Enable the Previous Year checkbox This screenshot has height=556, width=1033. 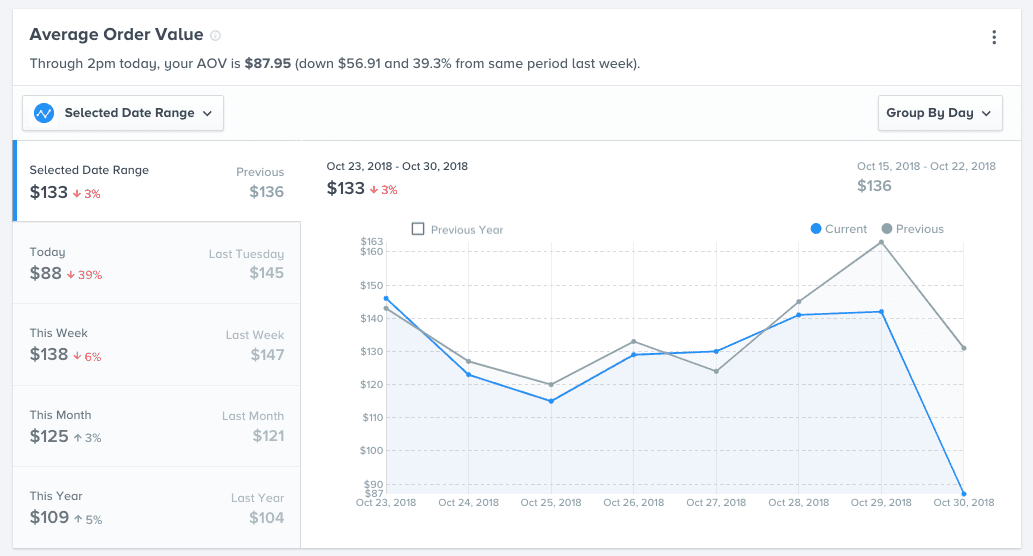(x=418, y=230)
